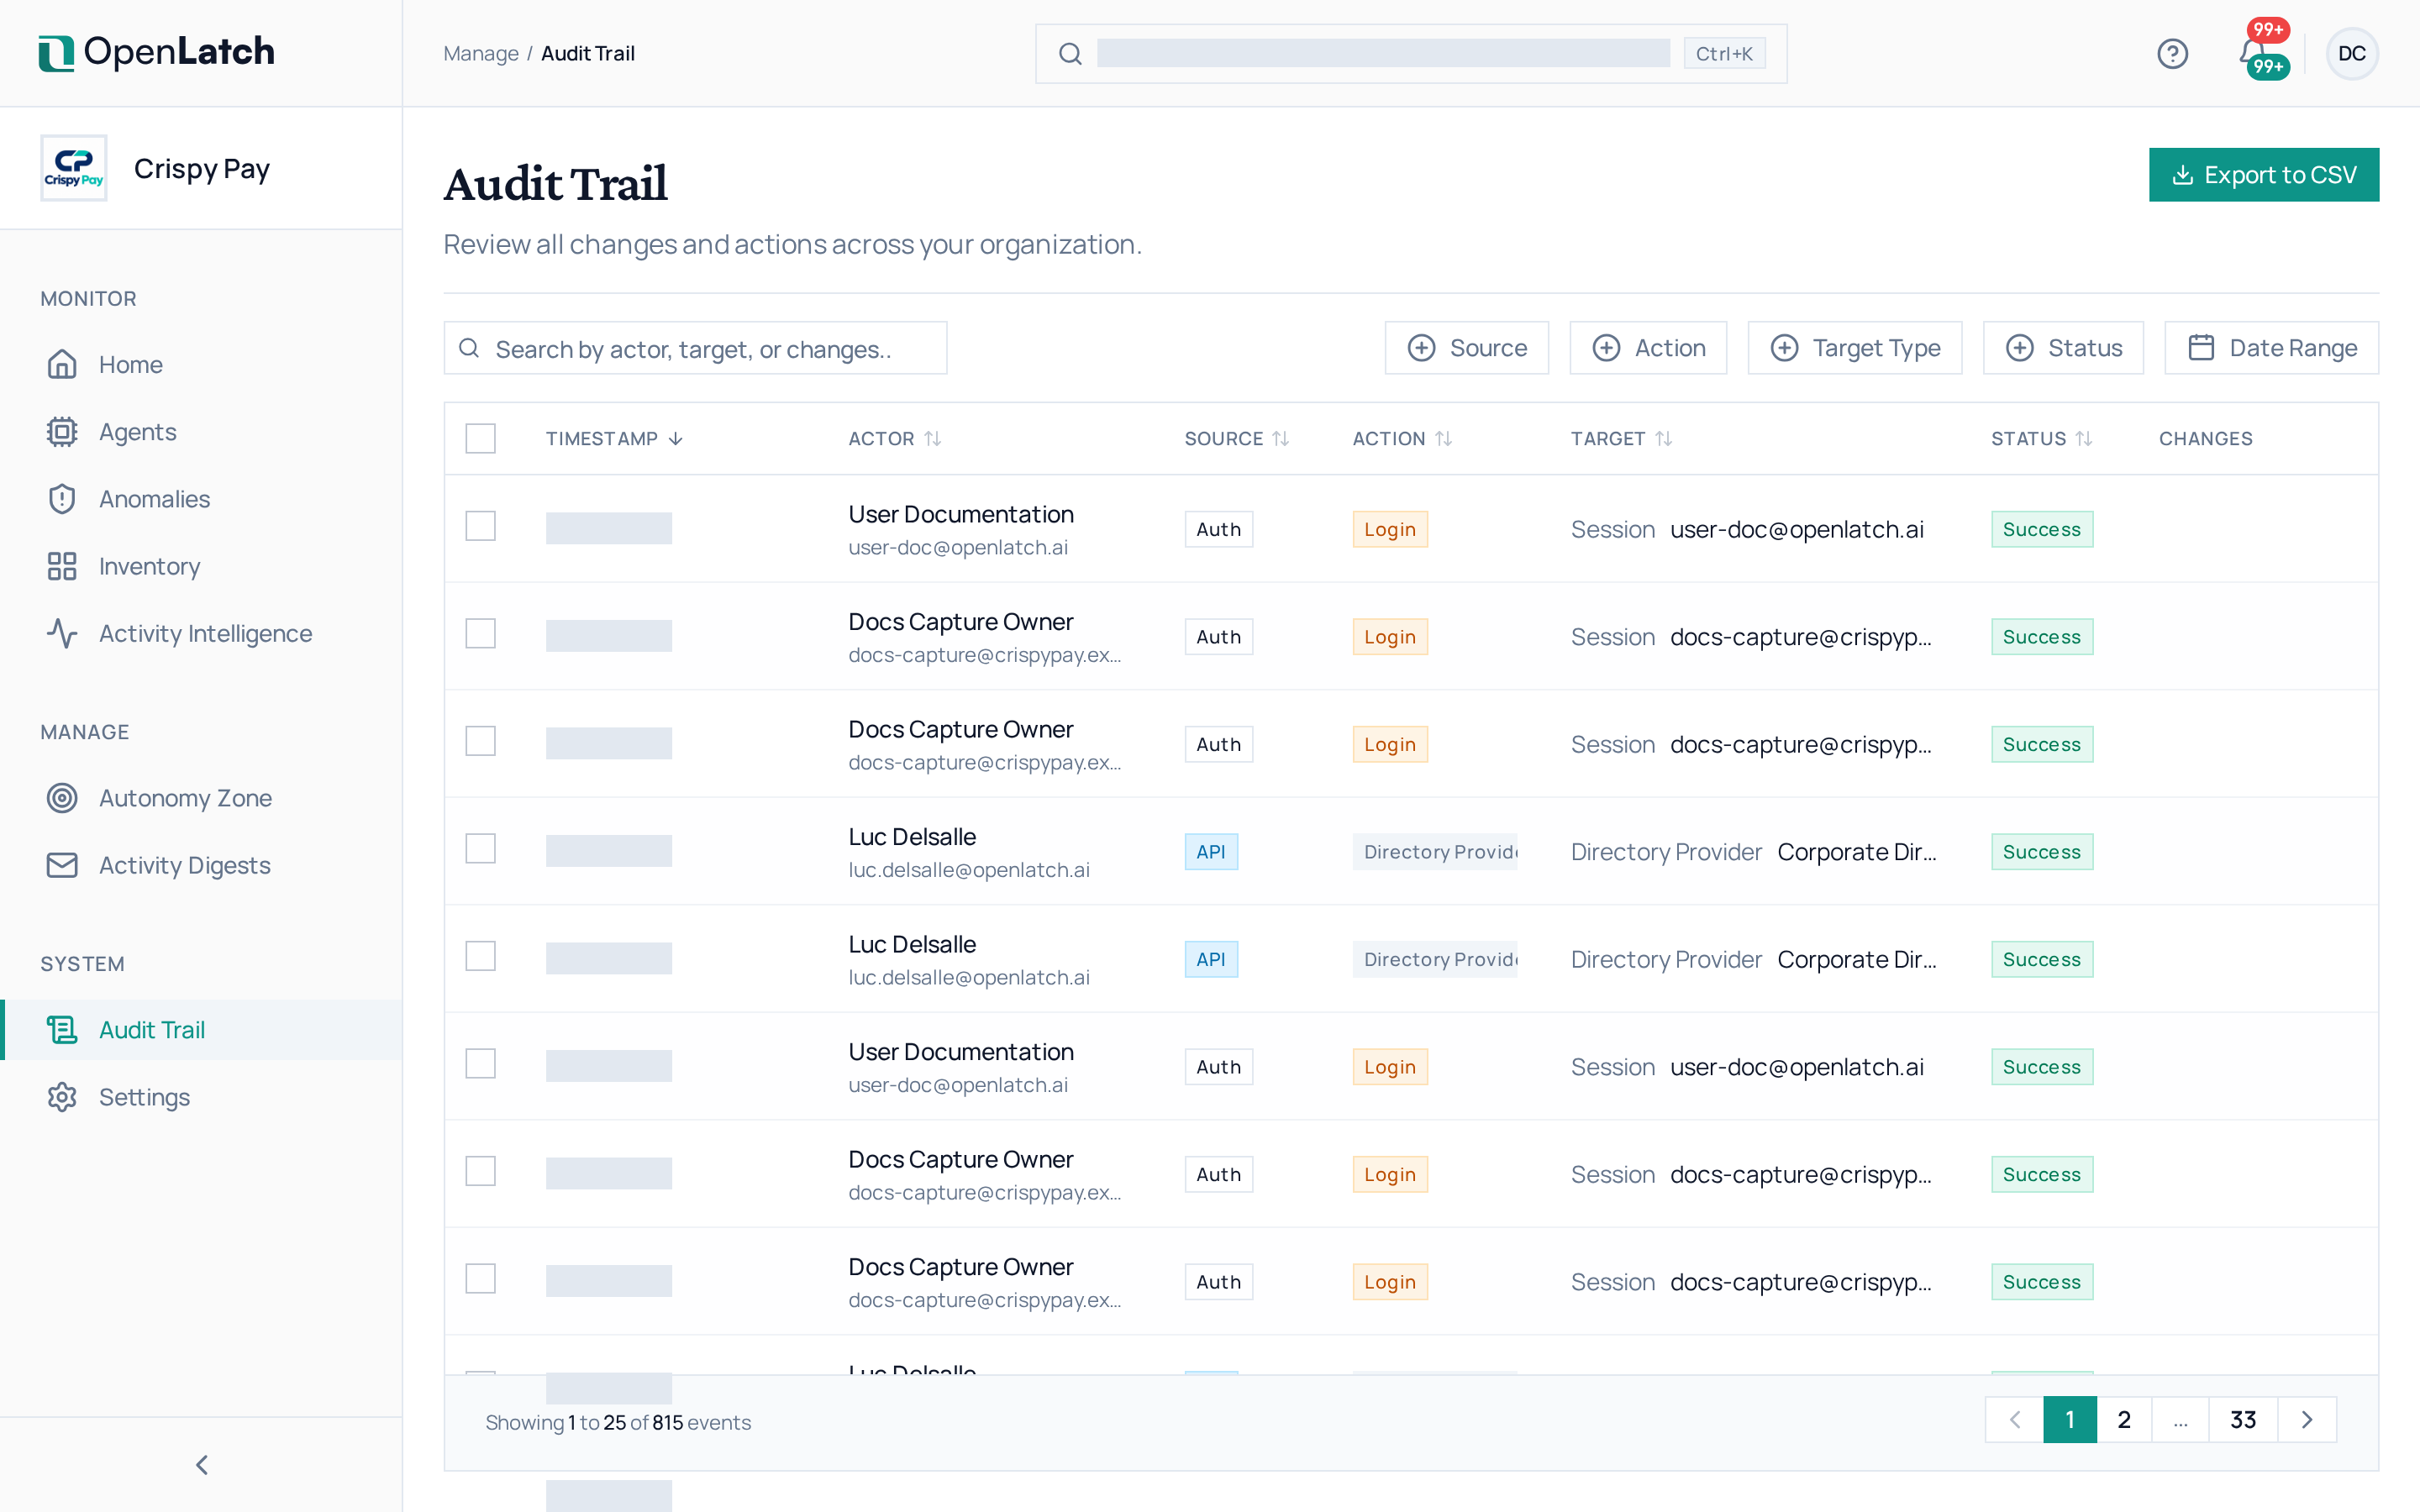Viewport: 2420px width, 1512px height.
Task: Open the Crispy Pay organization logo
Action: (73, 168)
